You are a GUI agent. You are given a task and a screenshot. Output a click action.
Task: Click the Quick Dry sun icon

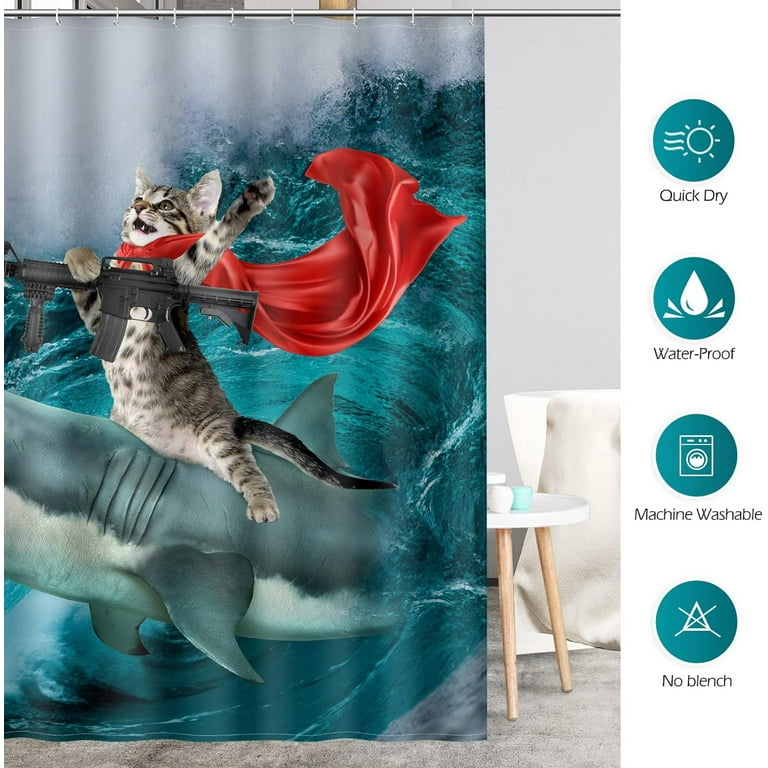pos(693,140)
